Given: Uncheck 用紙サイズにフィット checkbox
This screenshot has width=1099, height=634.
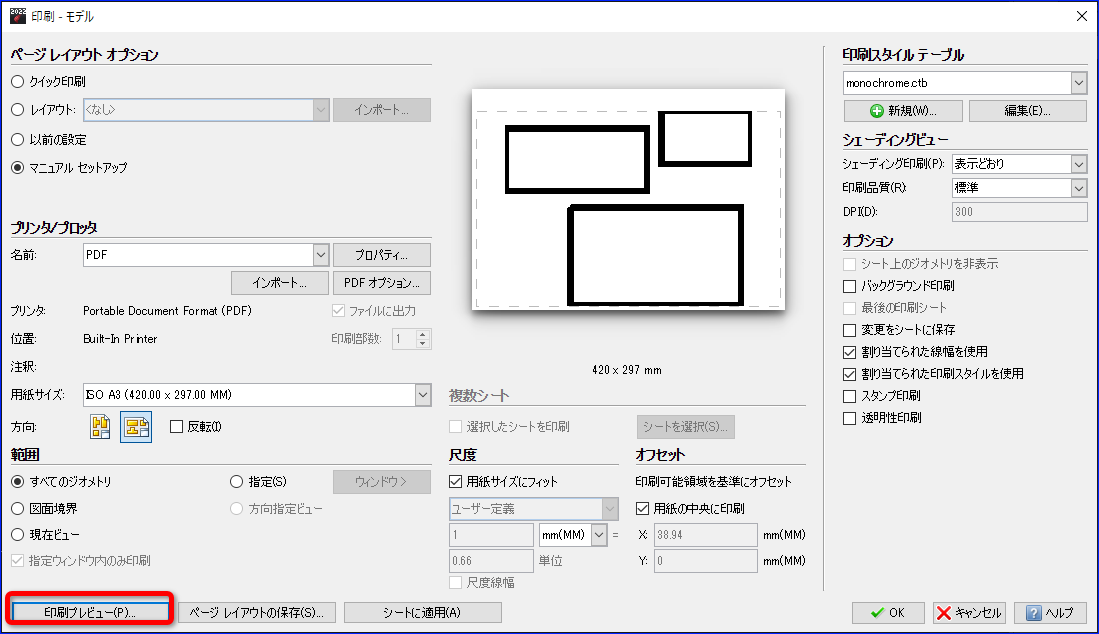Looking at the screenshot, I should point(457,481).
